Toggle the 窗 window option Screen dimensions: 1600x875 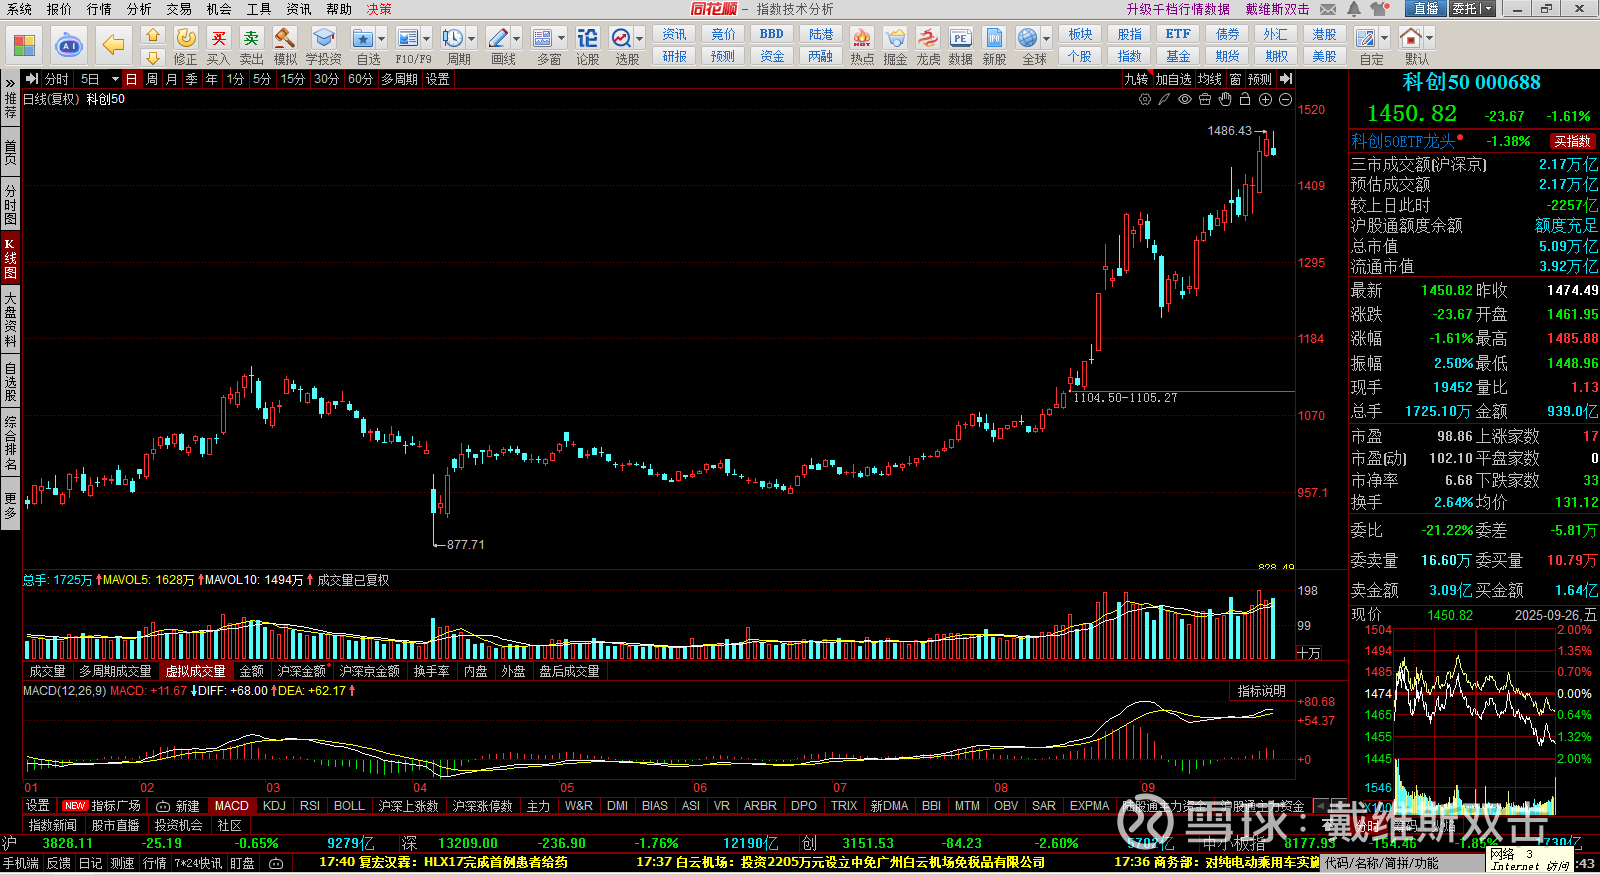pos(1235,79)
